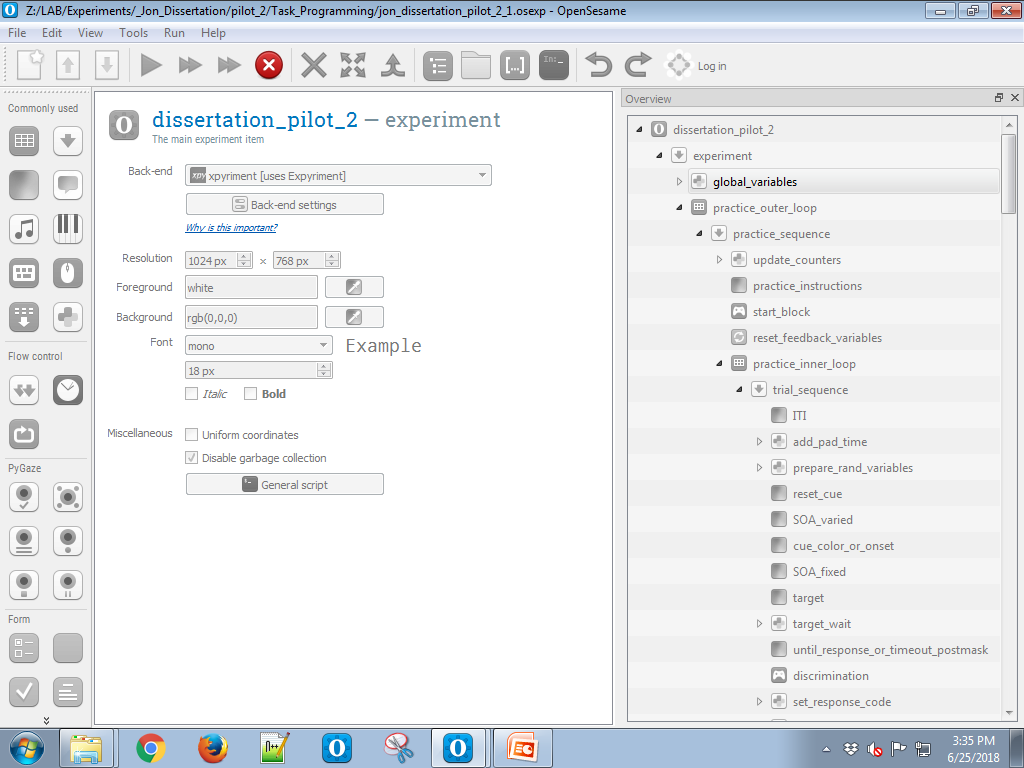Run experiment fullscreen with play icon
The image size is (1024, 768).
(151, 65)
